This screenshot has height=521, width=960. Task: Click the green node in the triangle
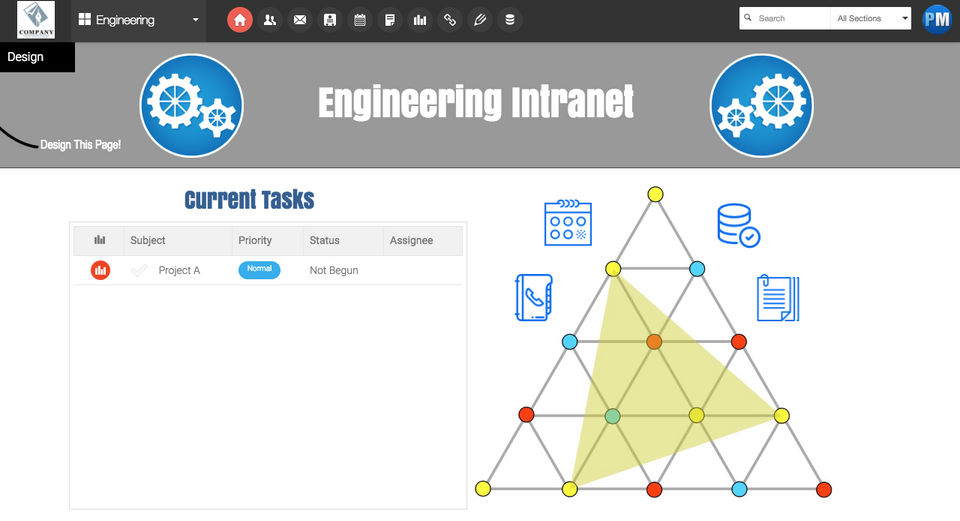[x=612, y=416]
